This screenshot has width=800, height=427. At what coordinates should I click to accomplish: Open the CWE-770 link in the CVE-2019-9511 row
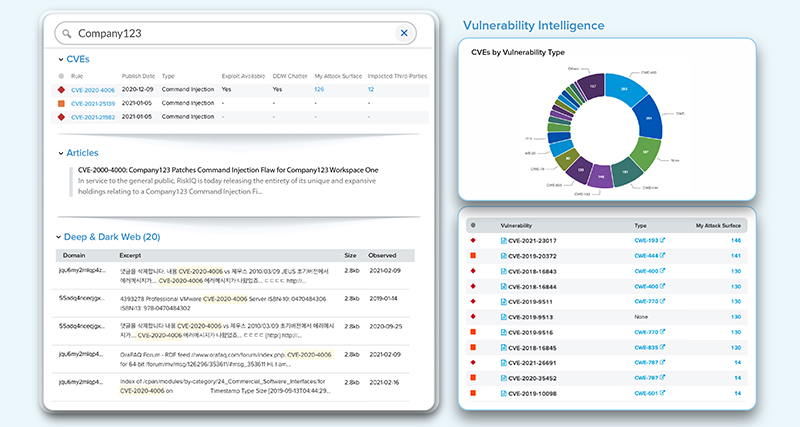[x=646, y=302]
